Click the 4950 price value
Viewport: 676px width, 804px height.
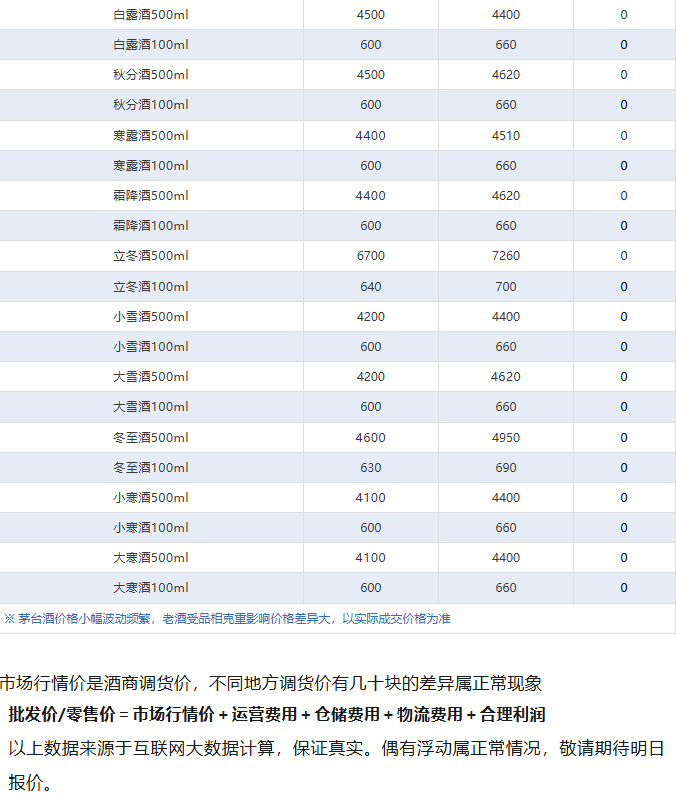tap(506, 437)
